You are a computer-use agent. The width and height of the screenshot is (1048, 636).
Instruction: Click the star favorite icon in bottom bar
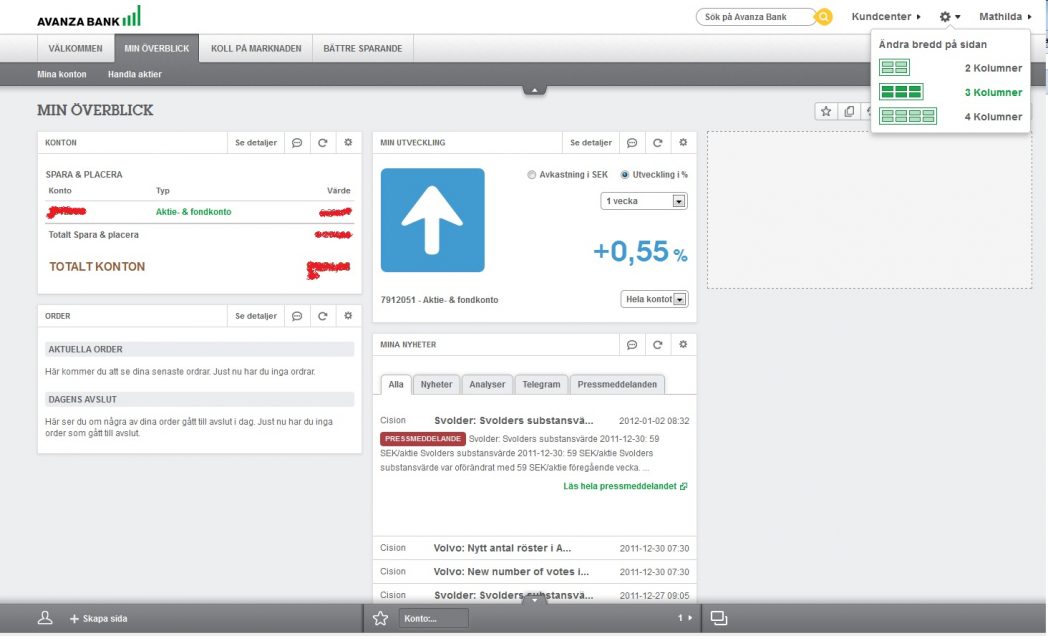pos(380,619)
